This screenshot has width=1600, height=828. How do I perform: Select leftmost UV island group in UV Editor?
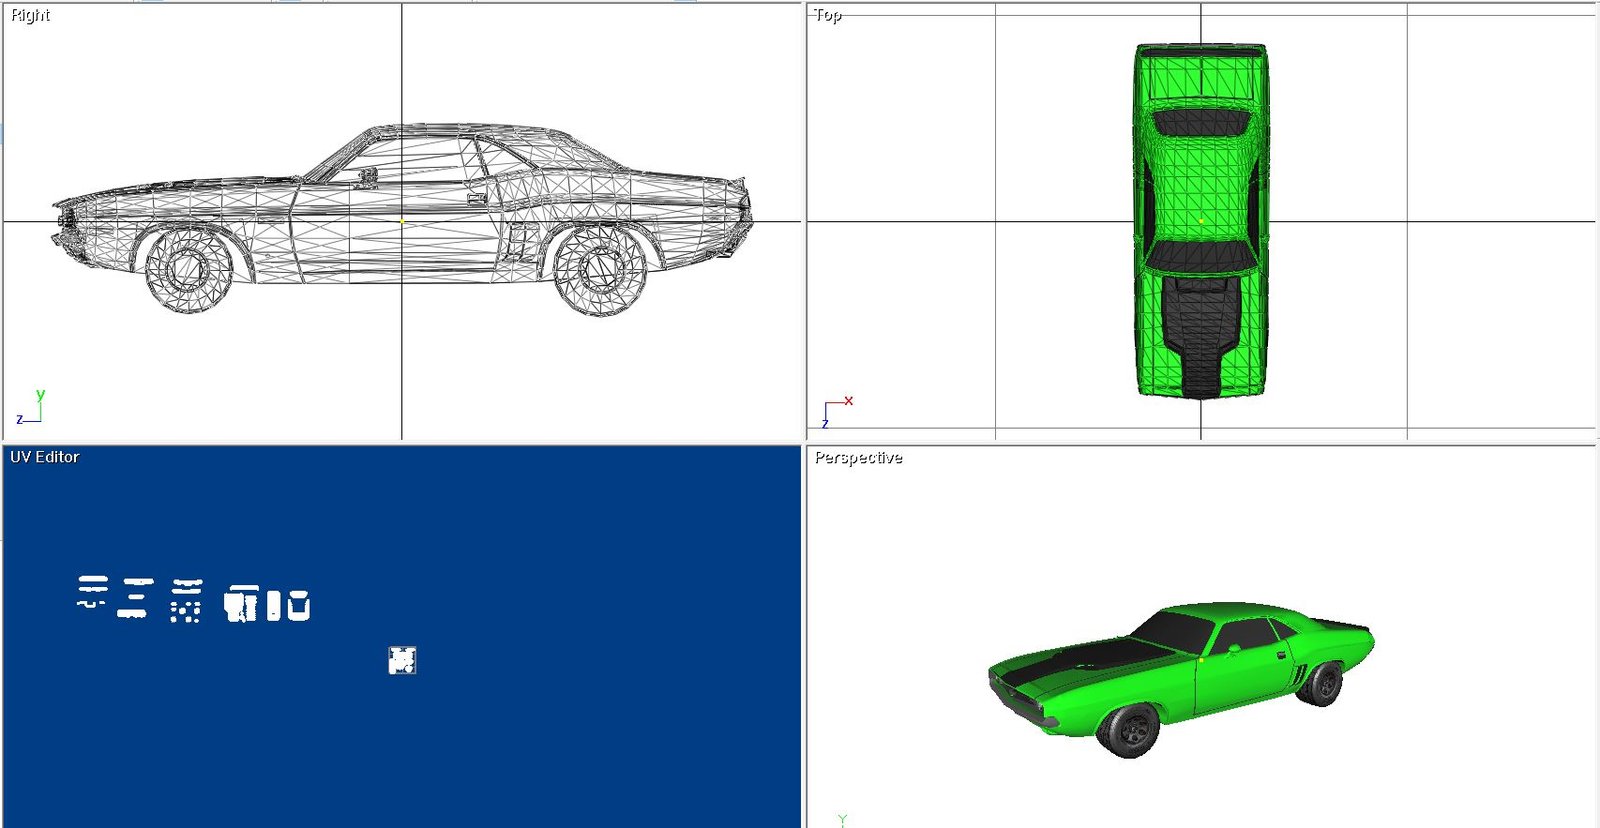[x=93, y=592]
